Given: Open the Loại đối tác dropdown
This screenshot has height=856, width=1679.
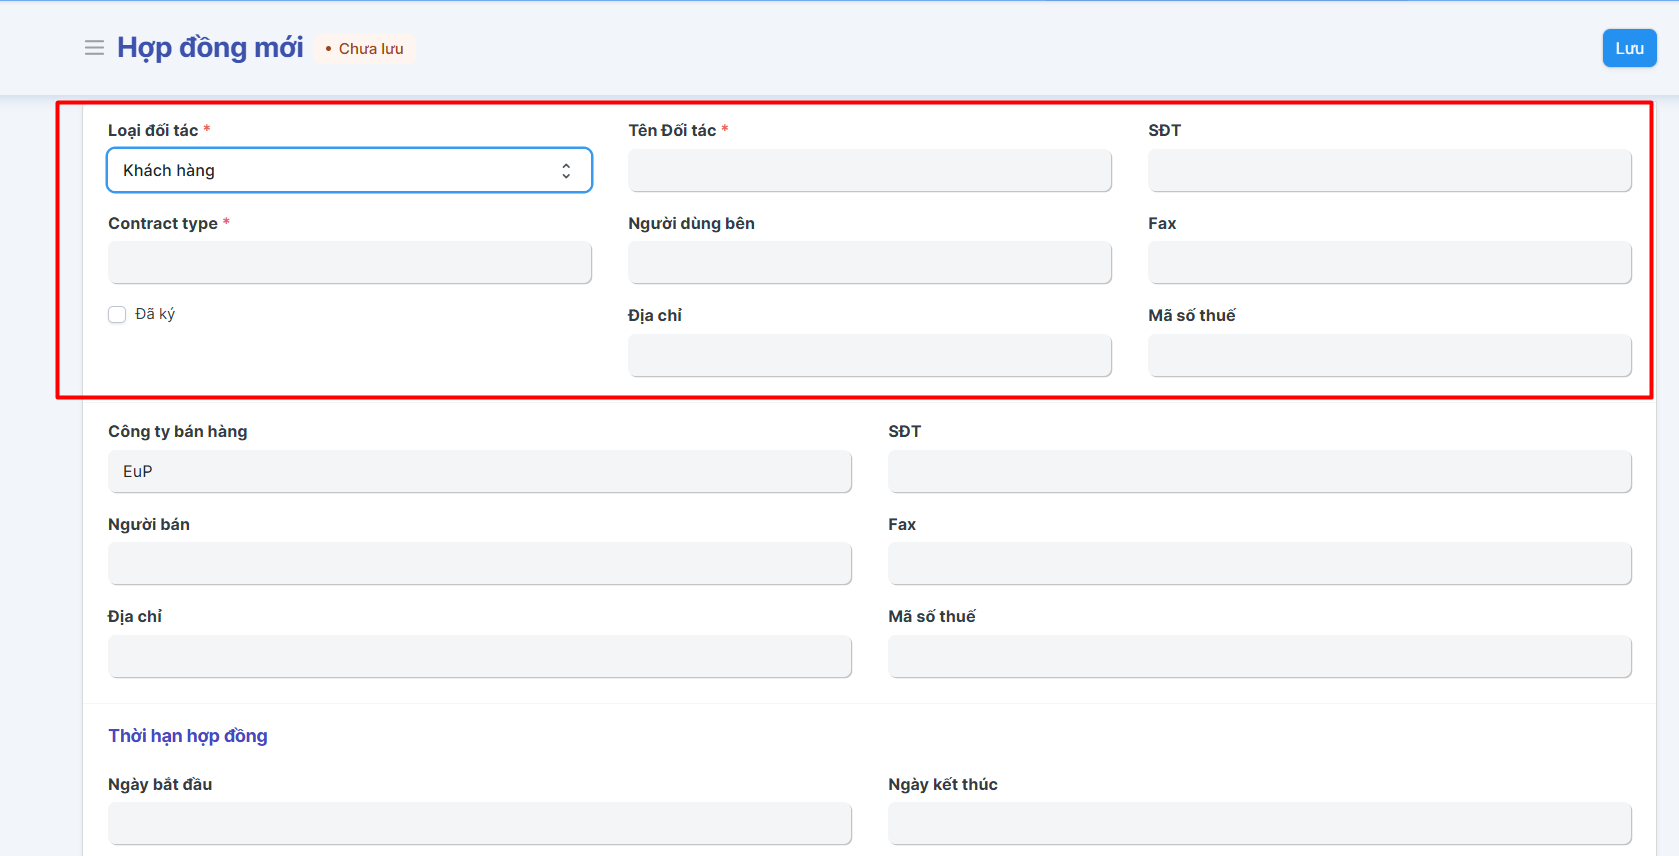Looking at the screenshot, I should point(349,170).
